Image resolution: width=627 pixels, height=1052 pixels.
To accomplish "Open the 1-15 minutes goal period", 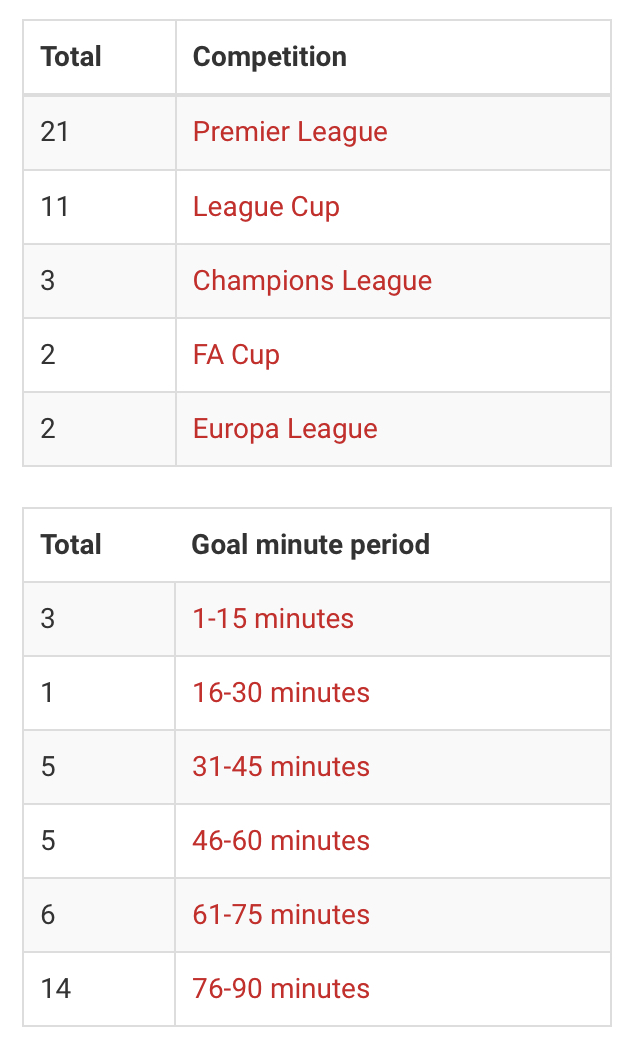I will coord(273,619).
